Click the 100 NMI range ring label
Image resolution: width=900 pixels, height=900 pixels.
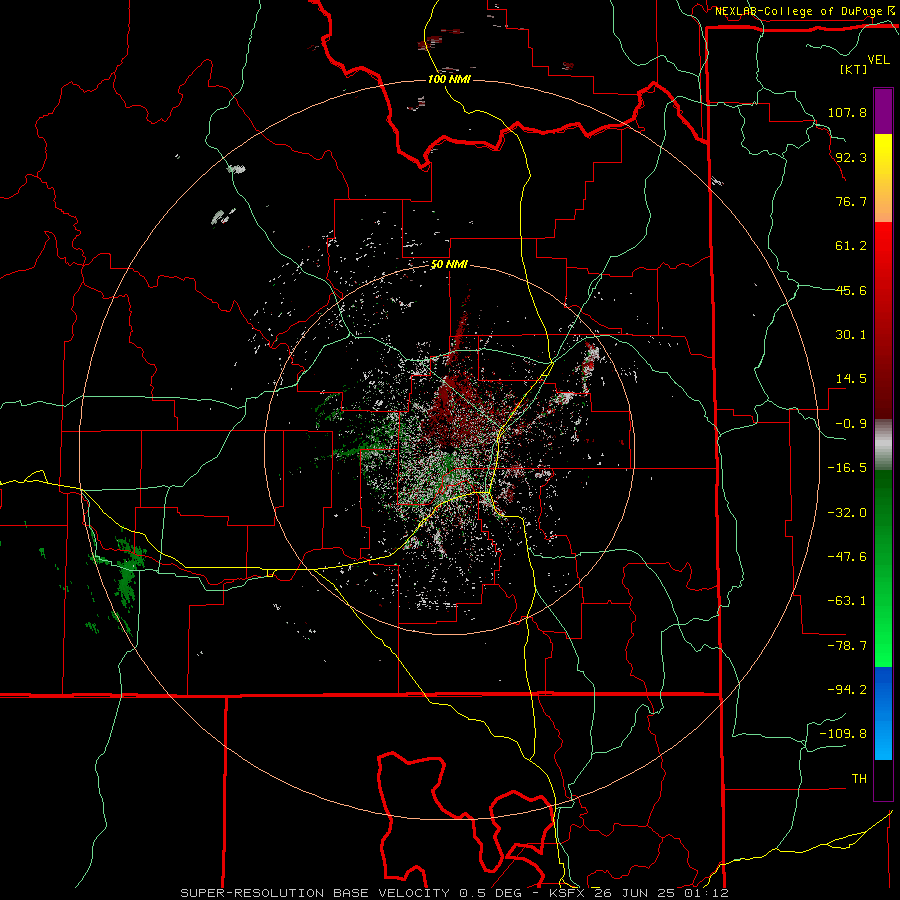[x=449, y=79]
